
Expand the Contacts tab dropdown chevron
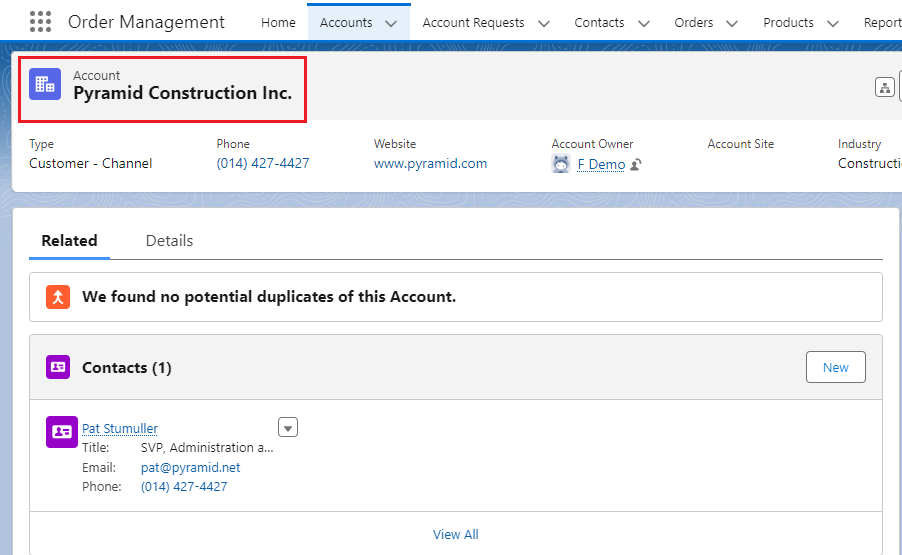tap(643, 23)
